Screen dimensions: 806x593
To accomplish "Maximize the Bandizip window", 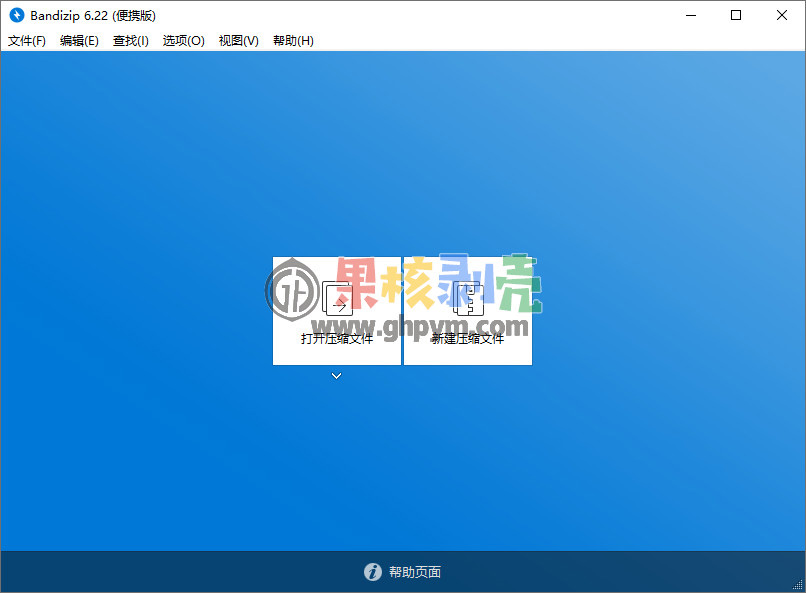I will (x=737, y=15).
